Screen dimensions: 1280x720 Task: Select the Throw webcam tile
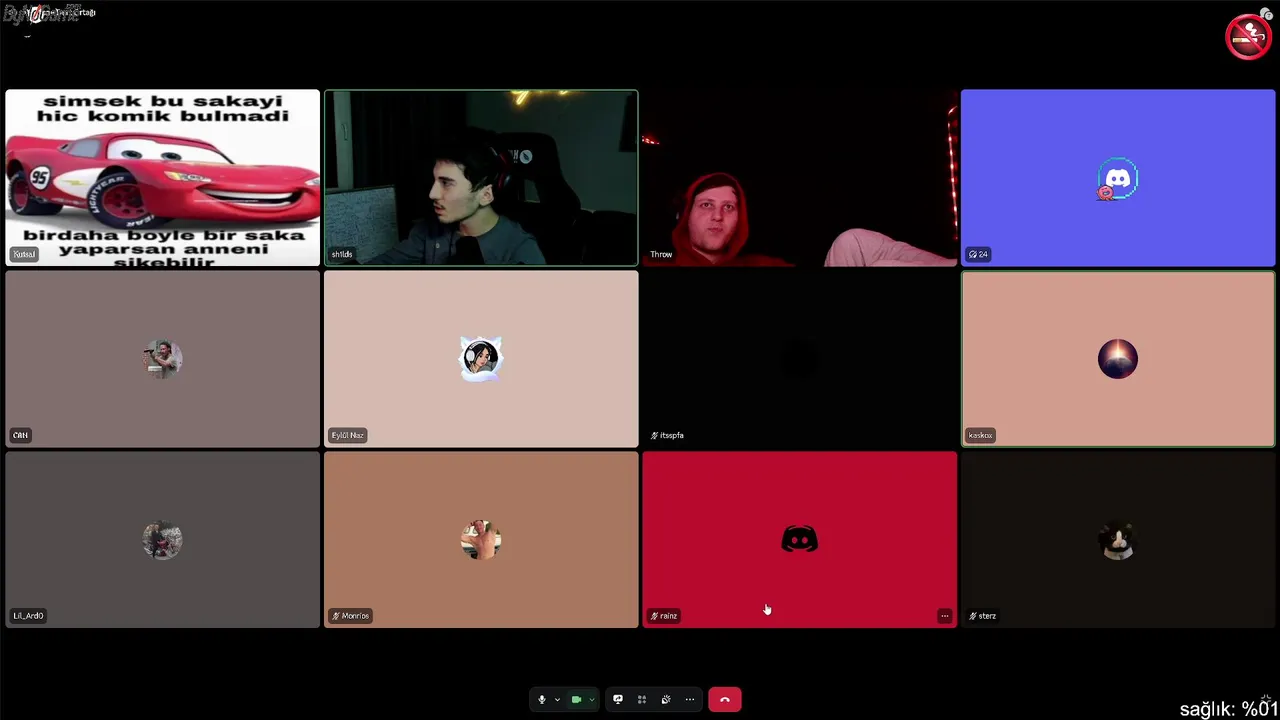click(x=800, y=178)
